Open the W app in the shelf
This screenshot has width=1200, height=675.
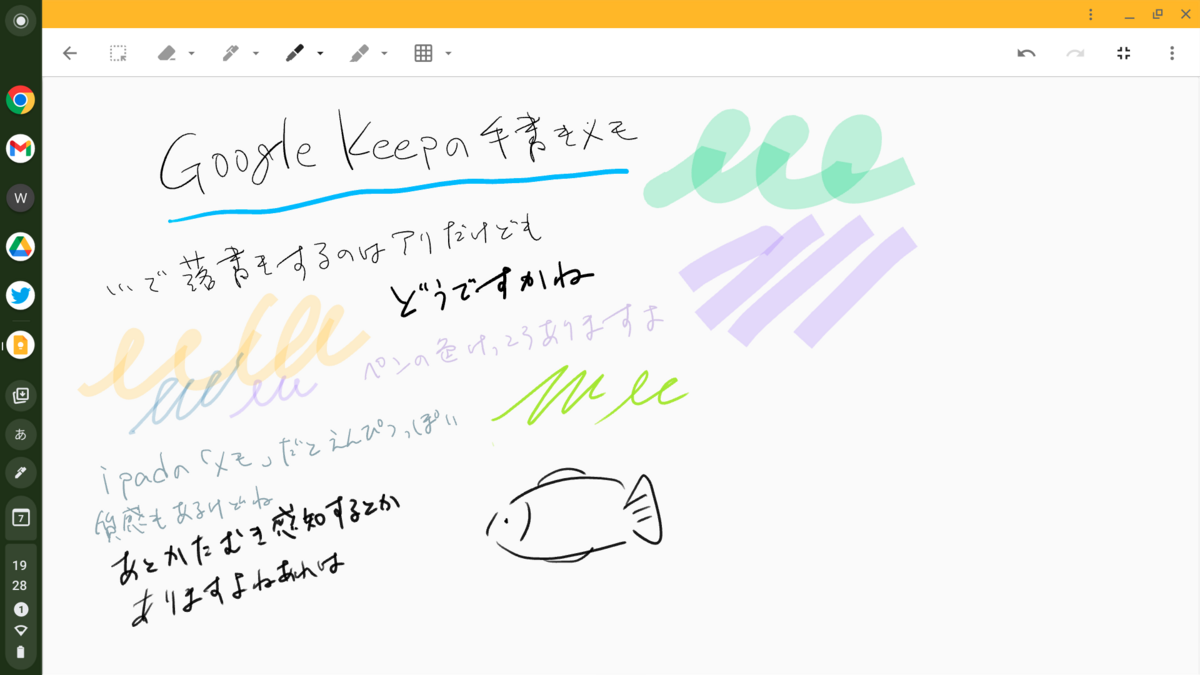tap(20, 198)
